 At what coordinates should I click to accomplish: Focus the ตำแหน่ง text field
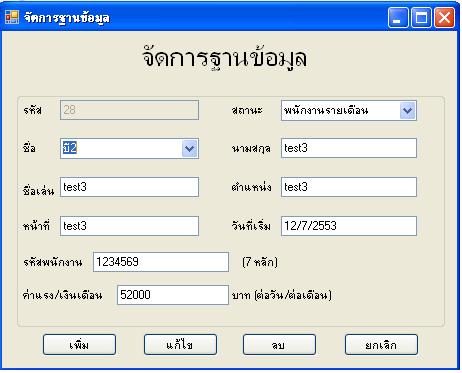[349, 187]
